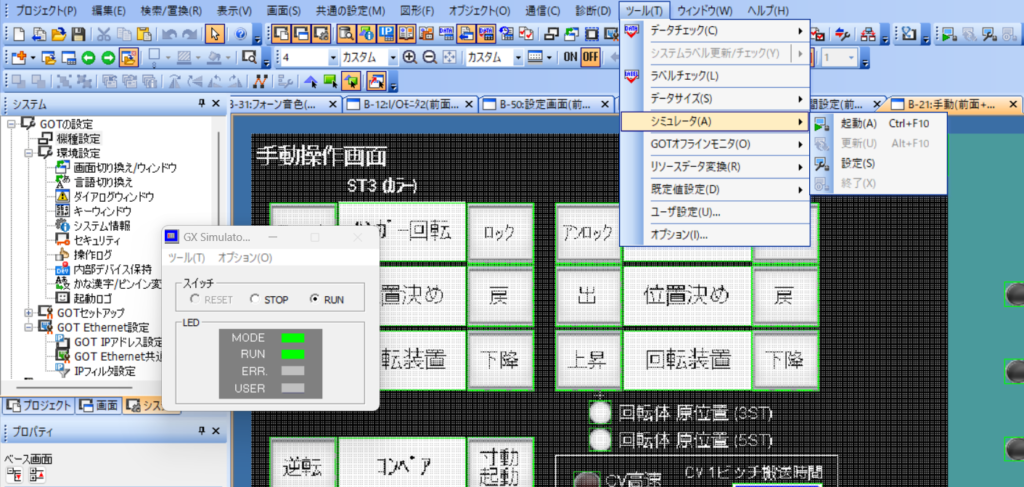Choose 起動(A) from the simulator submenu

click(858, 124)
